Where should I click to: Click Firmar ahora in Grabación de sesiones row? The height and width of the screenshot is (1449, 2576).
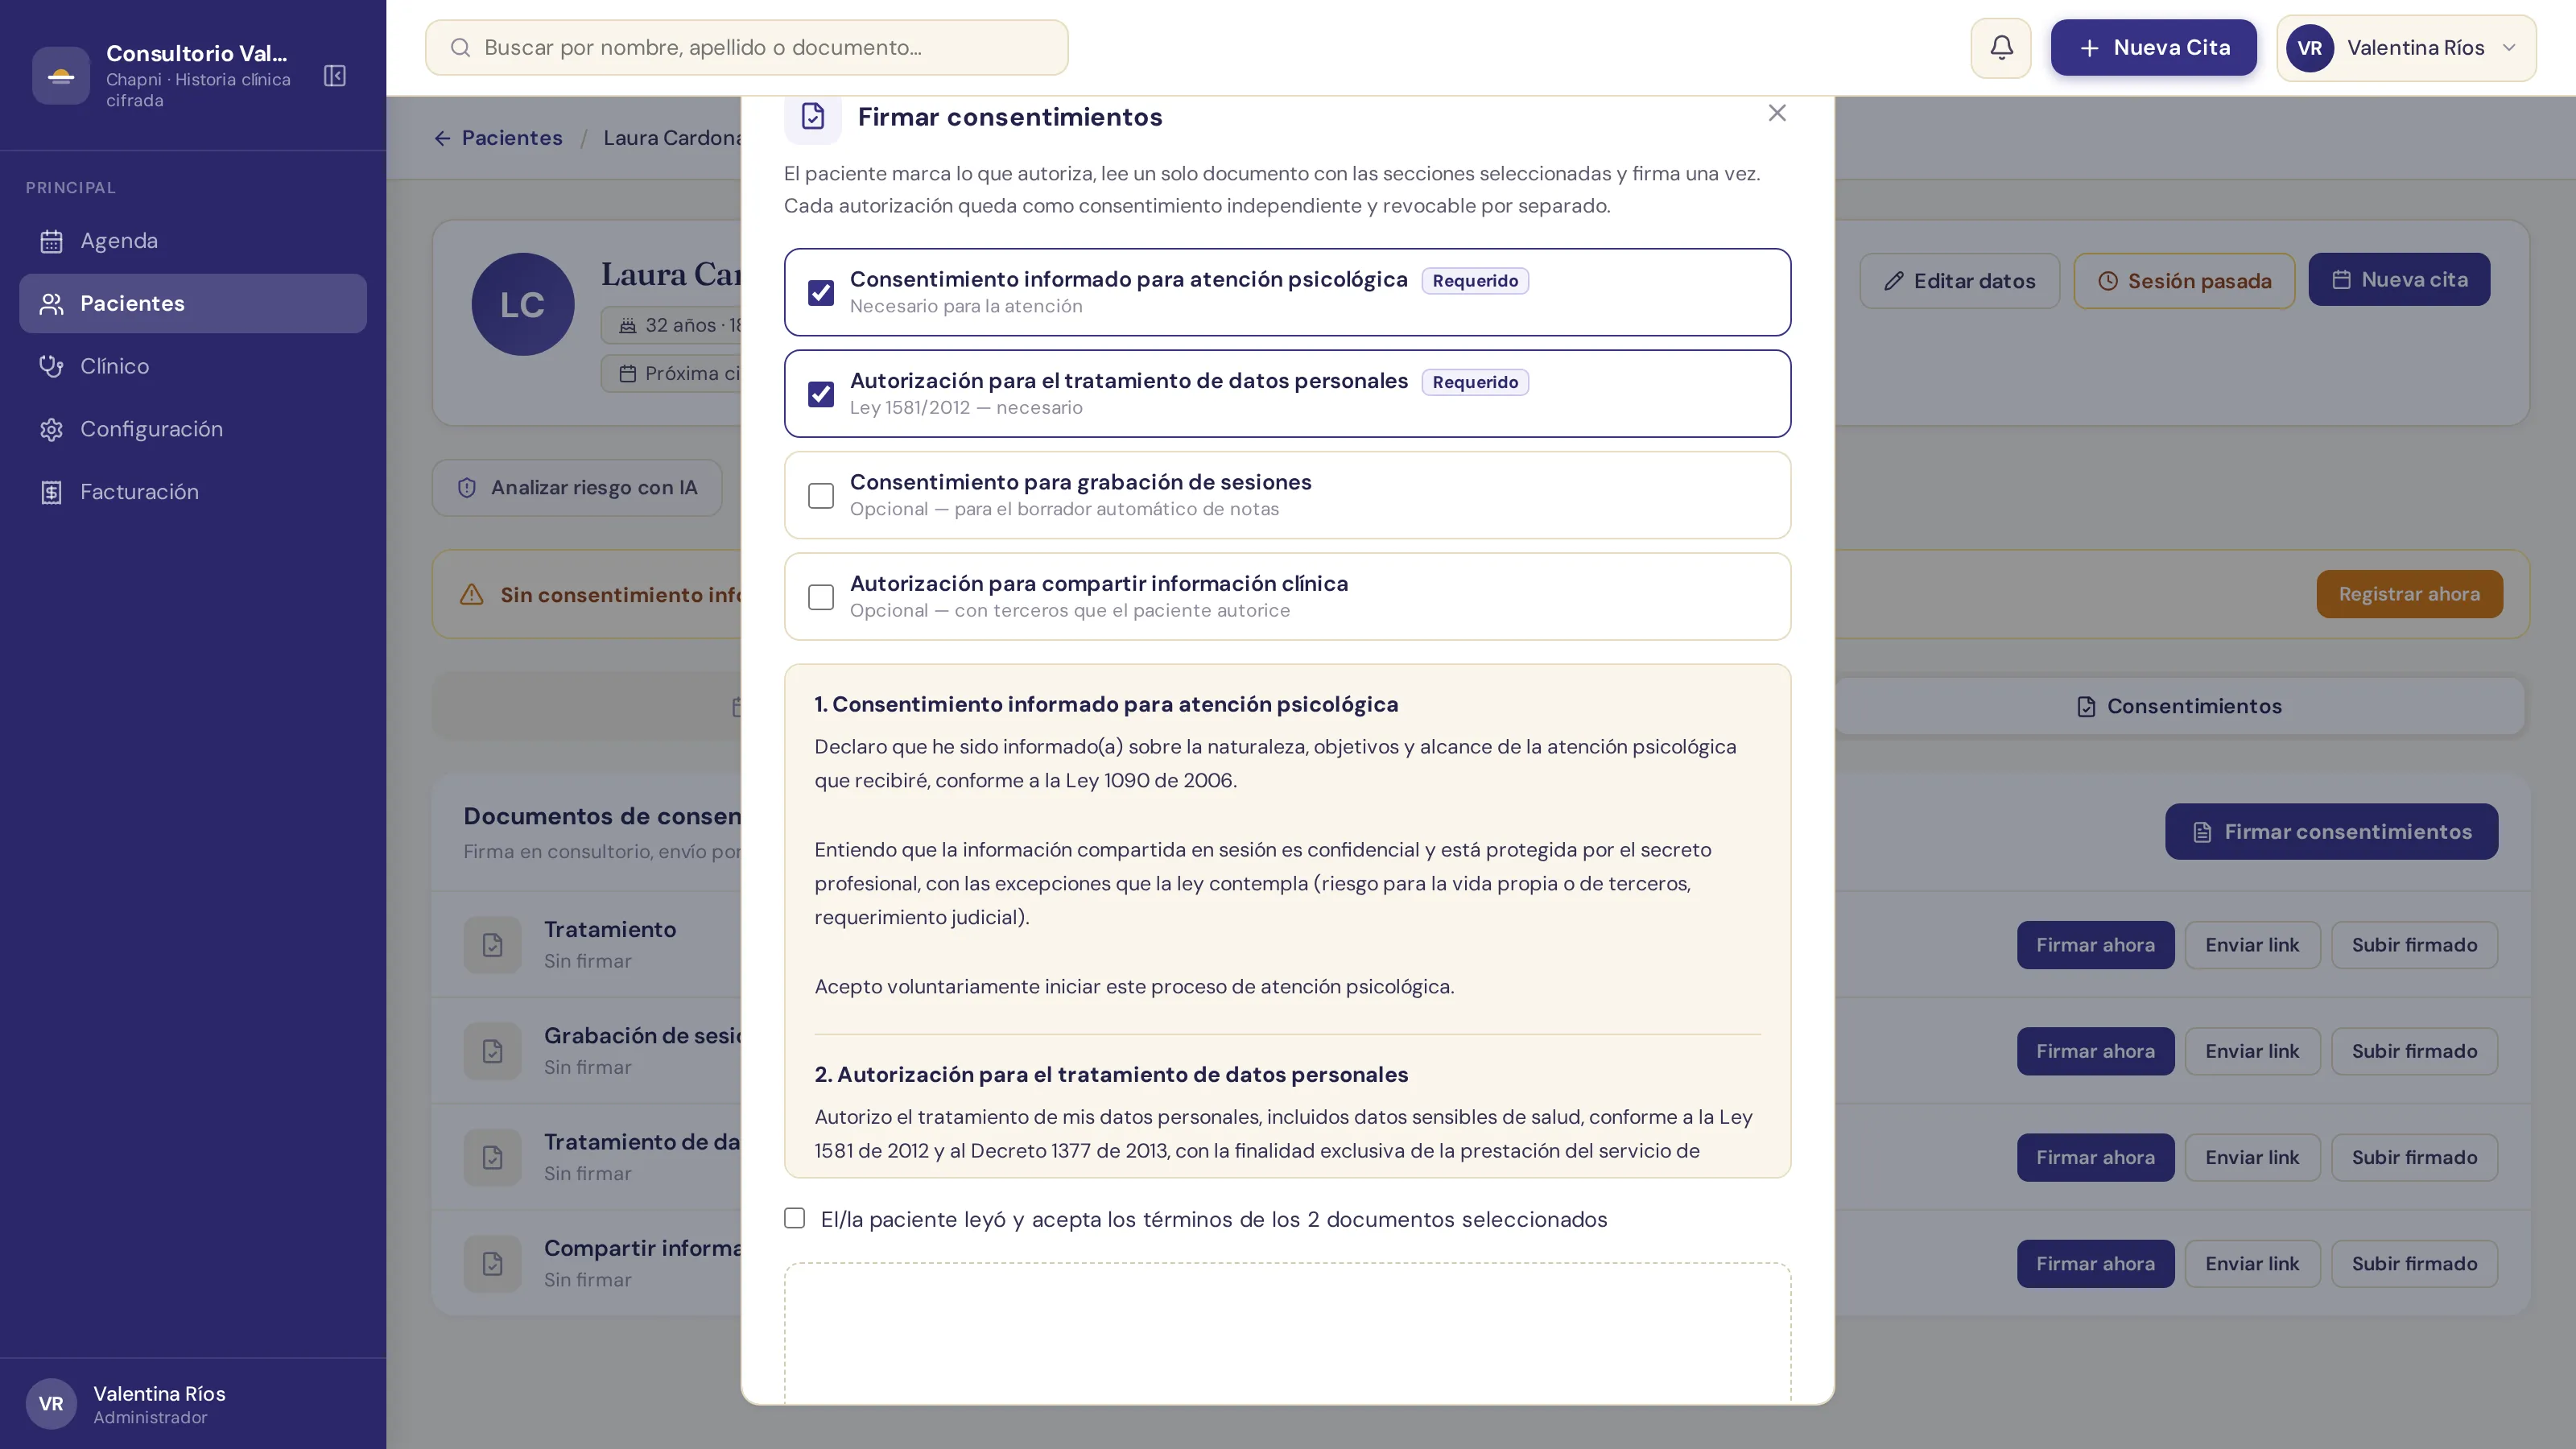coord(2096,1051)
